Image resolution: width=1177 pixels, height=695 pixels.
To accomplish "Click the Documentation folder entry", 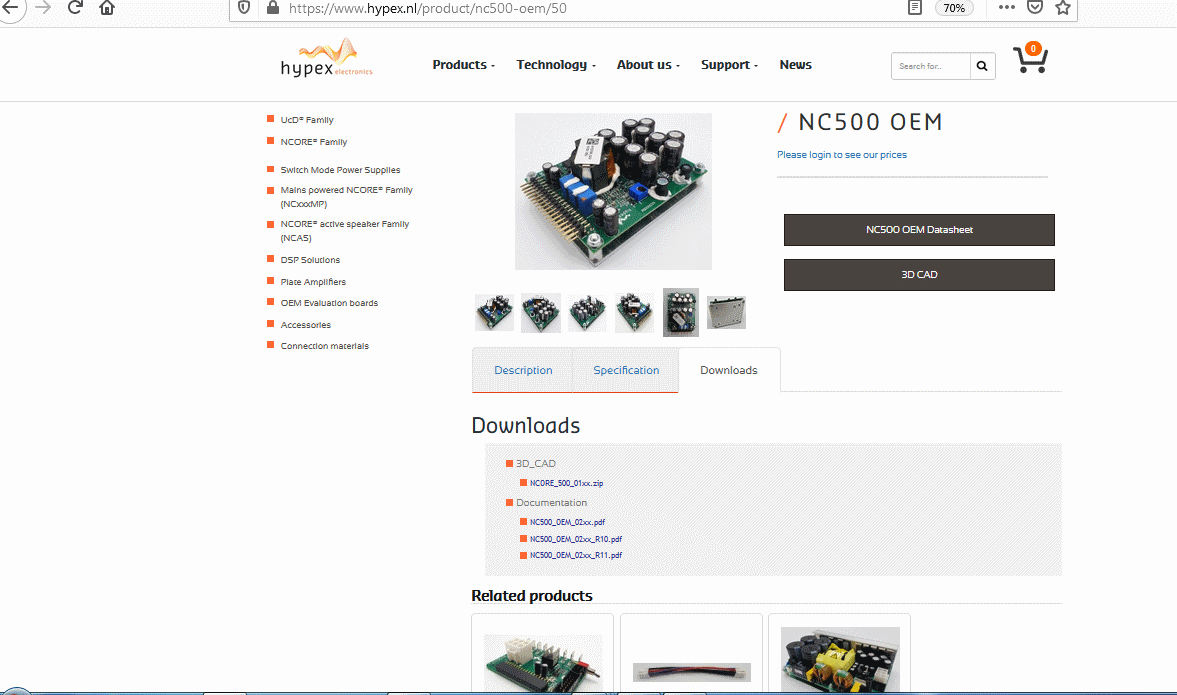I will pos(551,503).
